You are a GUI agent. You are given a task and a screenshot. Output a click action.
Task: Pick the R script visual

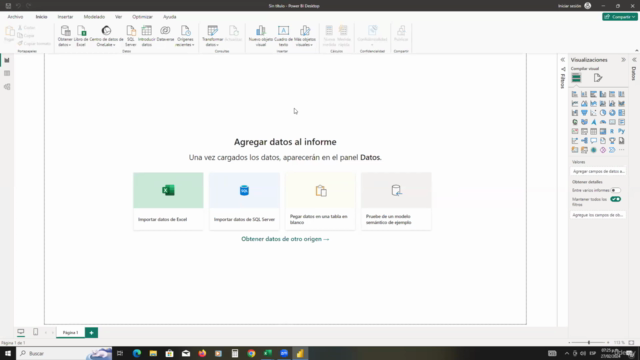point(612,131)
